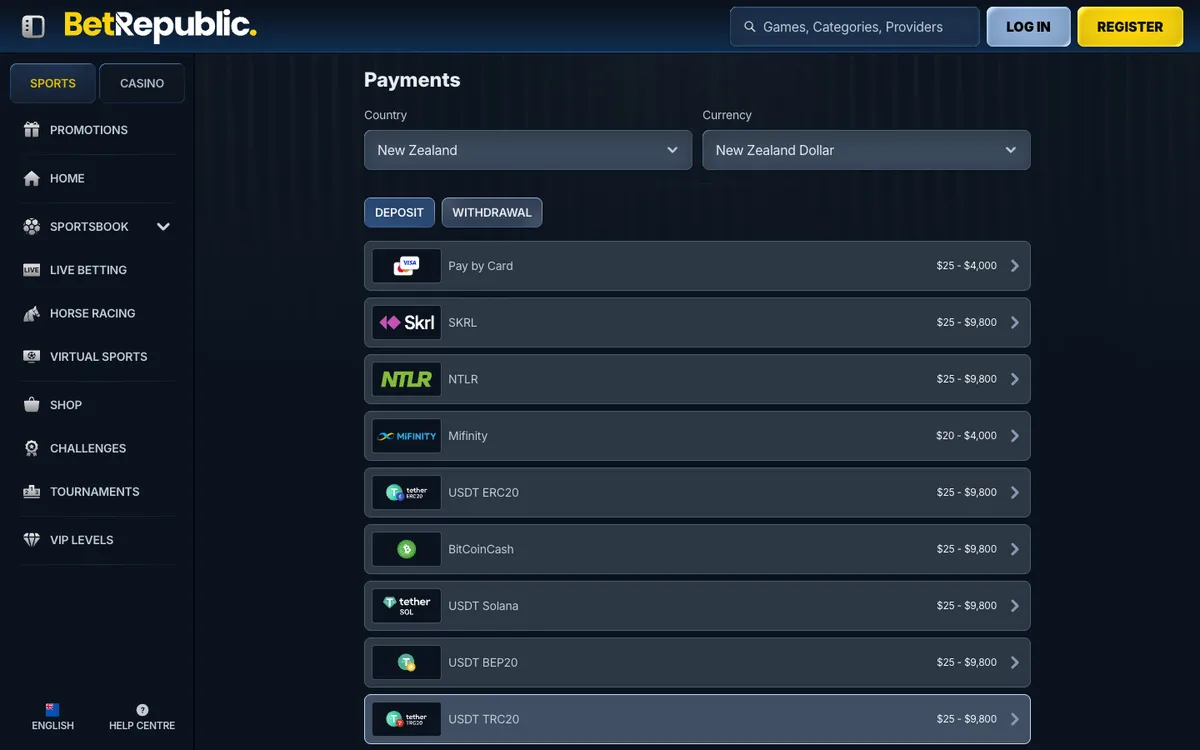
Task: Click the MiFinity logo thumbnail
Action: 407,436
